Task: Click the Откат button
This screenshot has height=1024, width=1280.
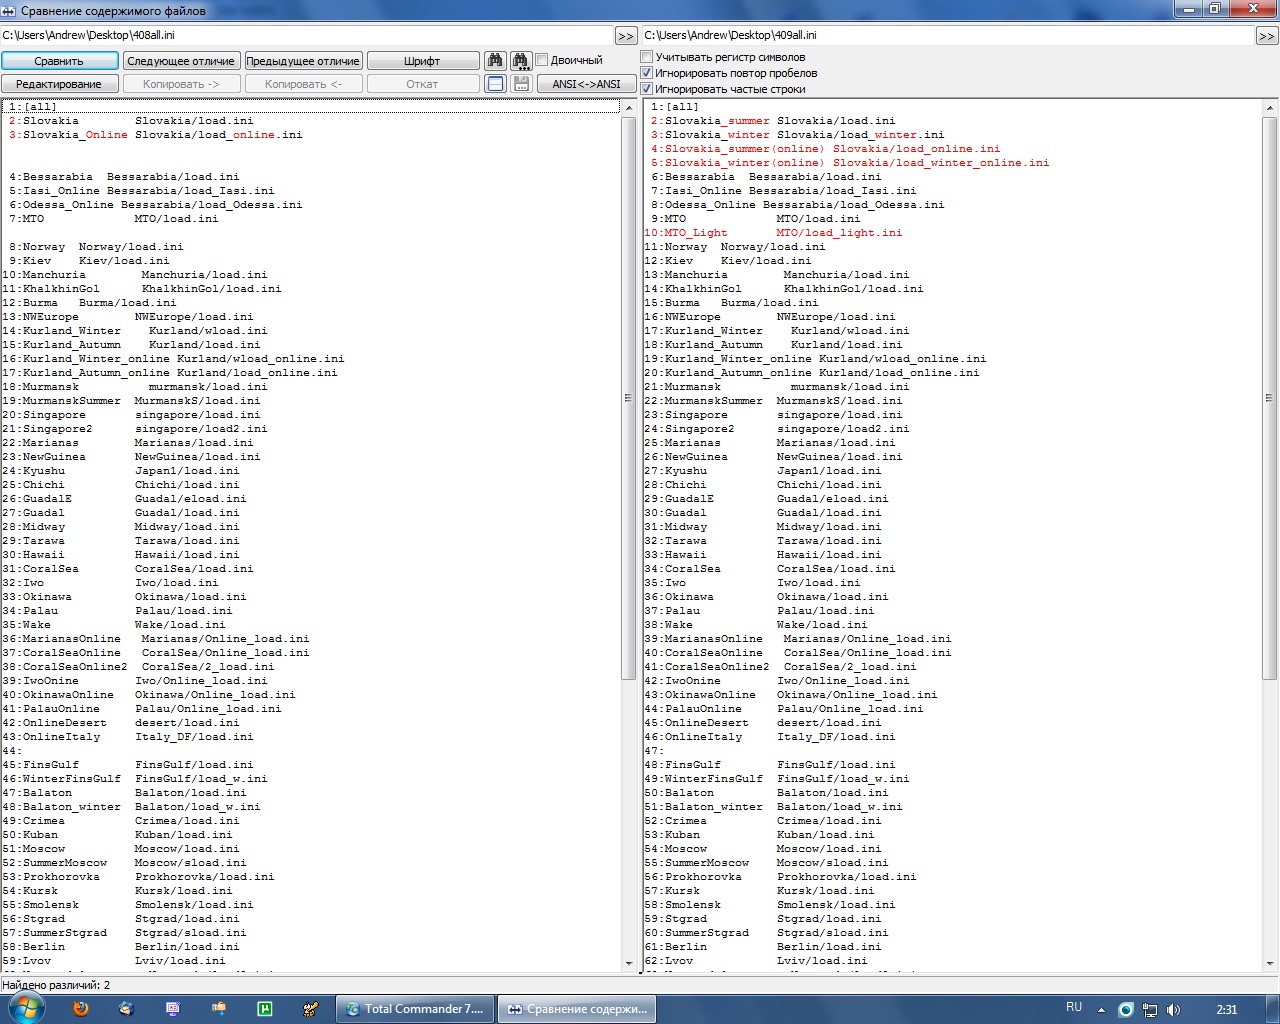Action: tap(422, 84)
